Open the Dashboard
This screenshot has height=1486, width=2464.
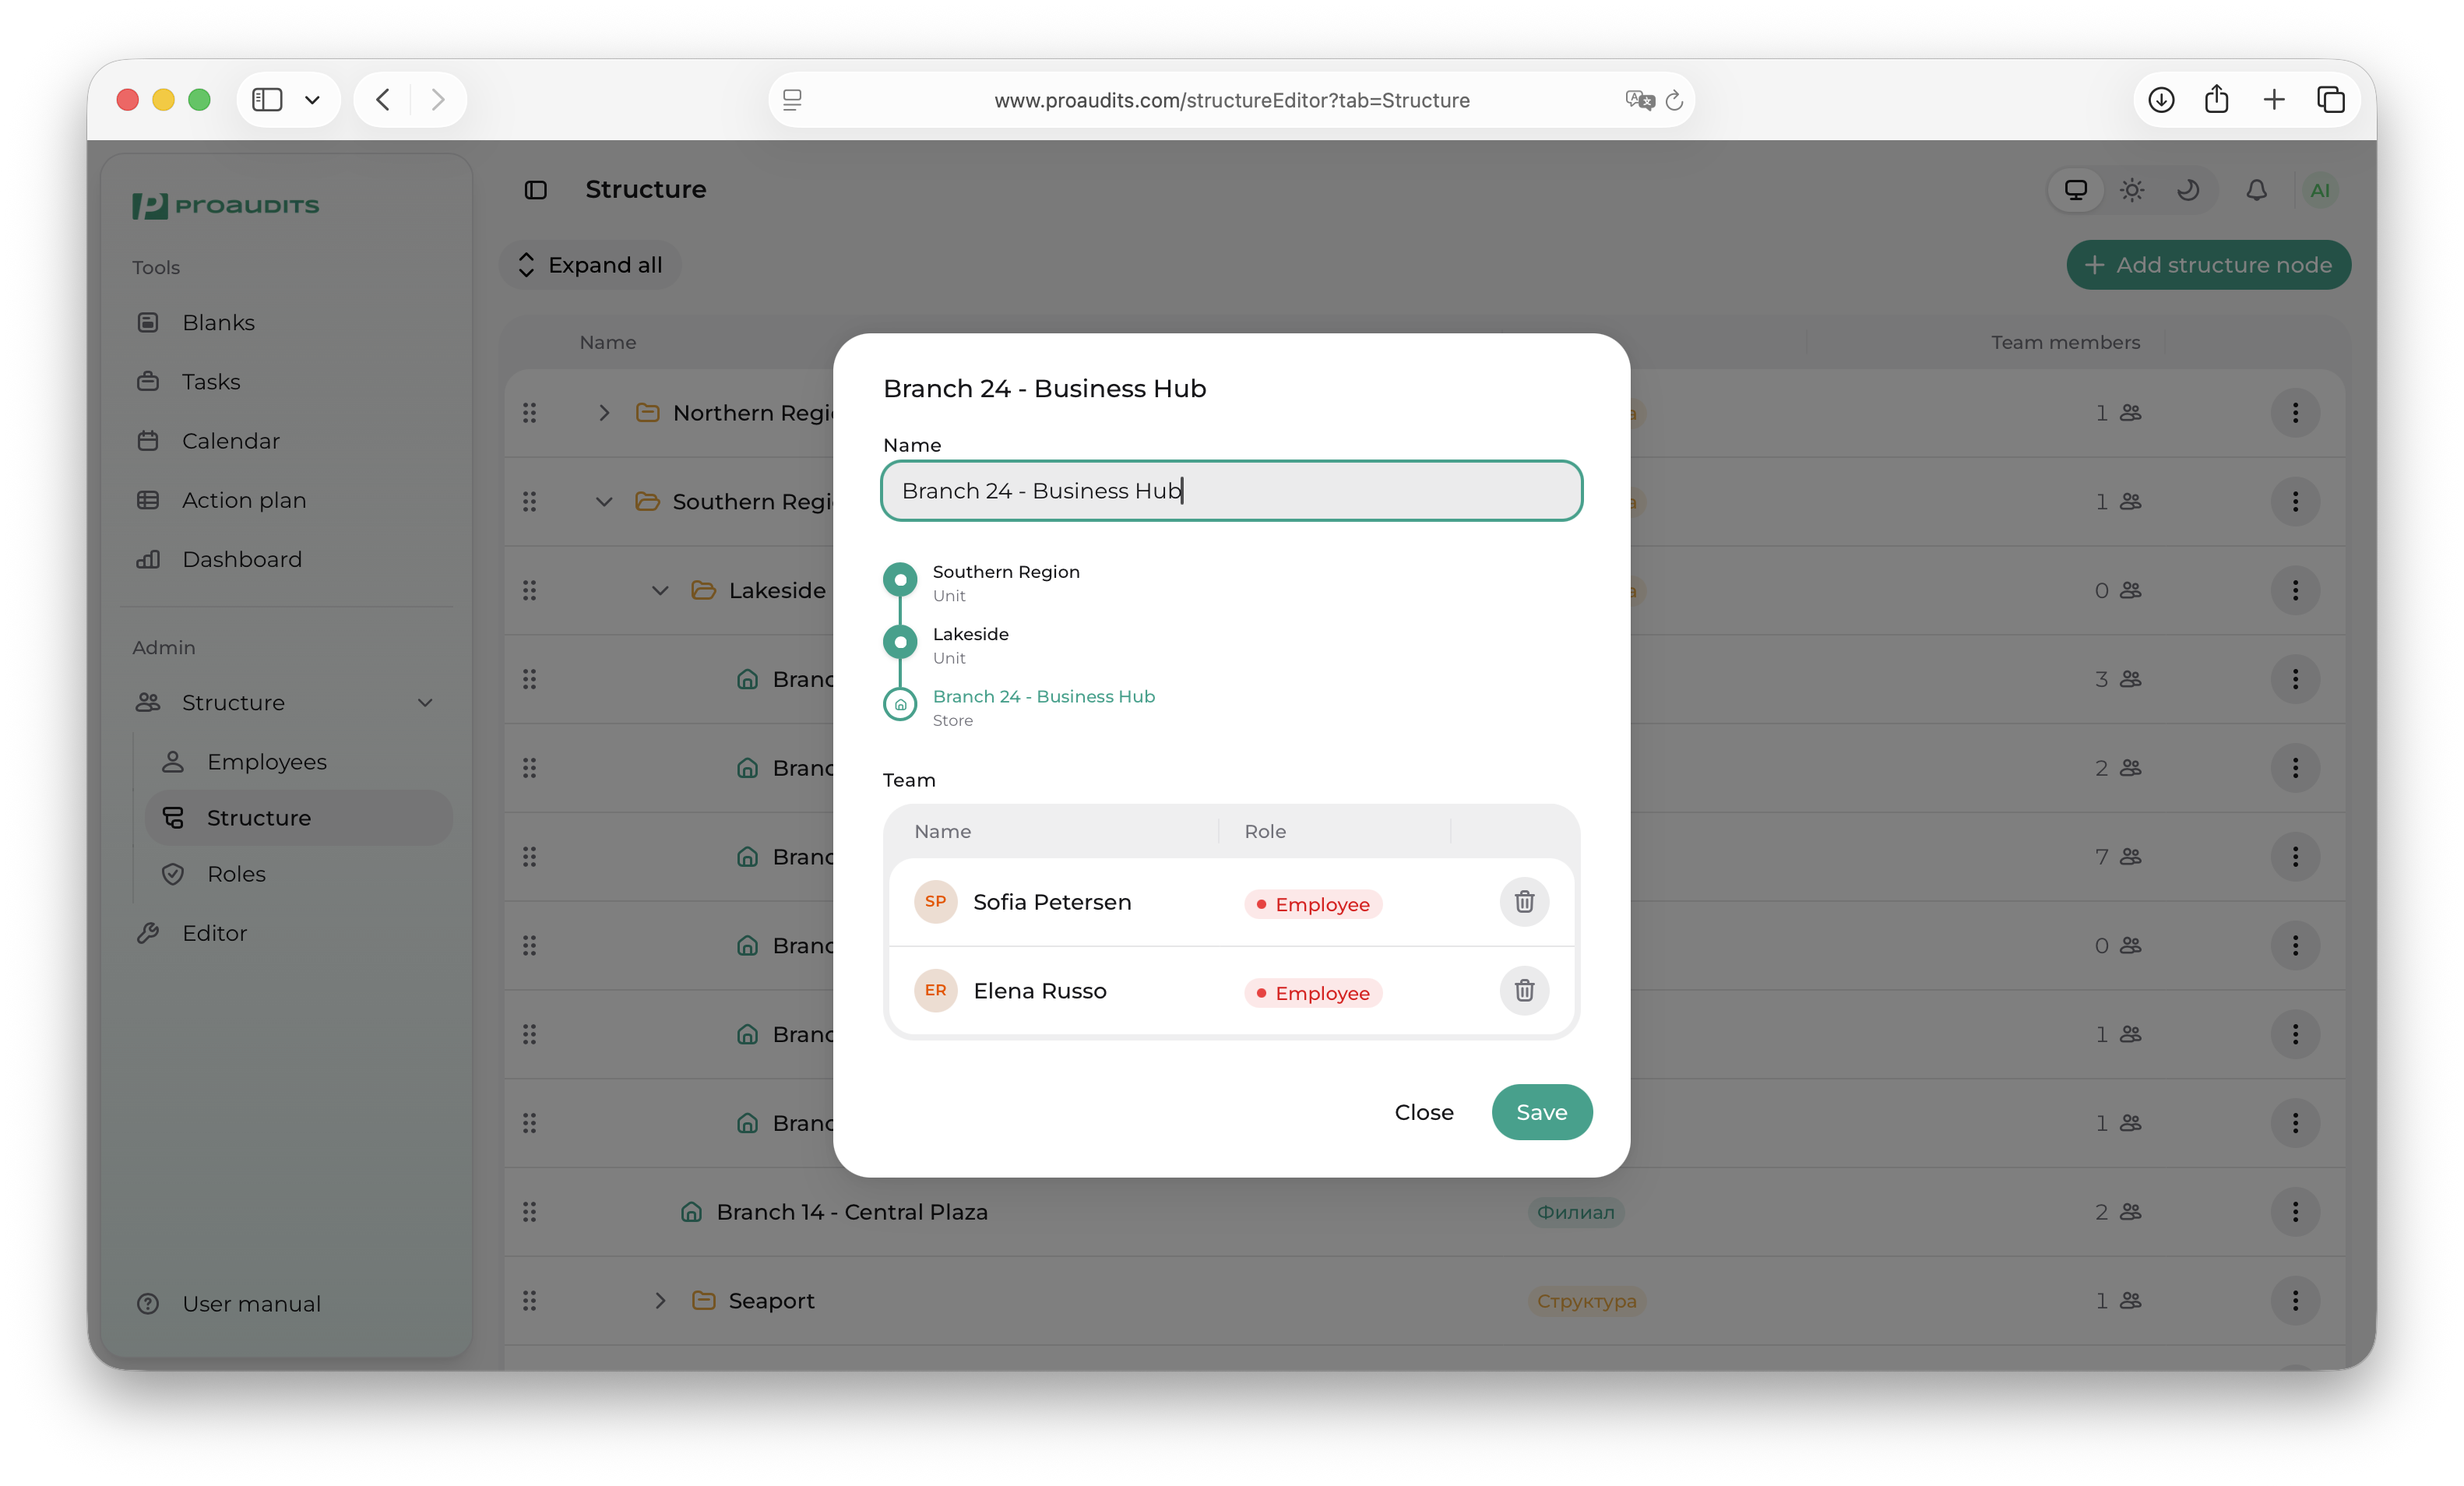[241, 559]
